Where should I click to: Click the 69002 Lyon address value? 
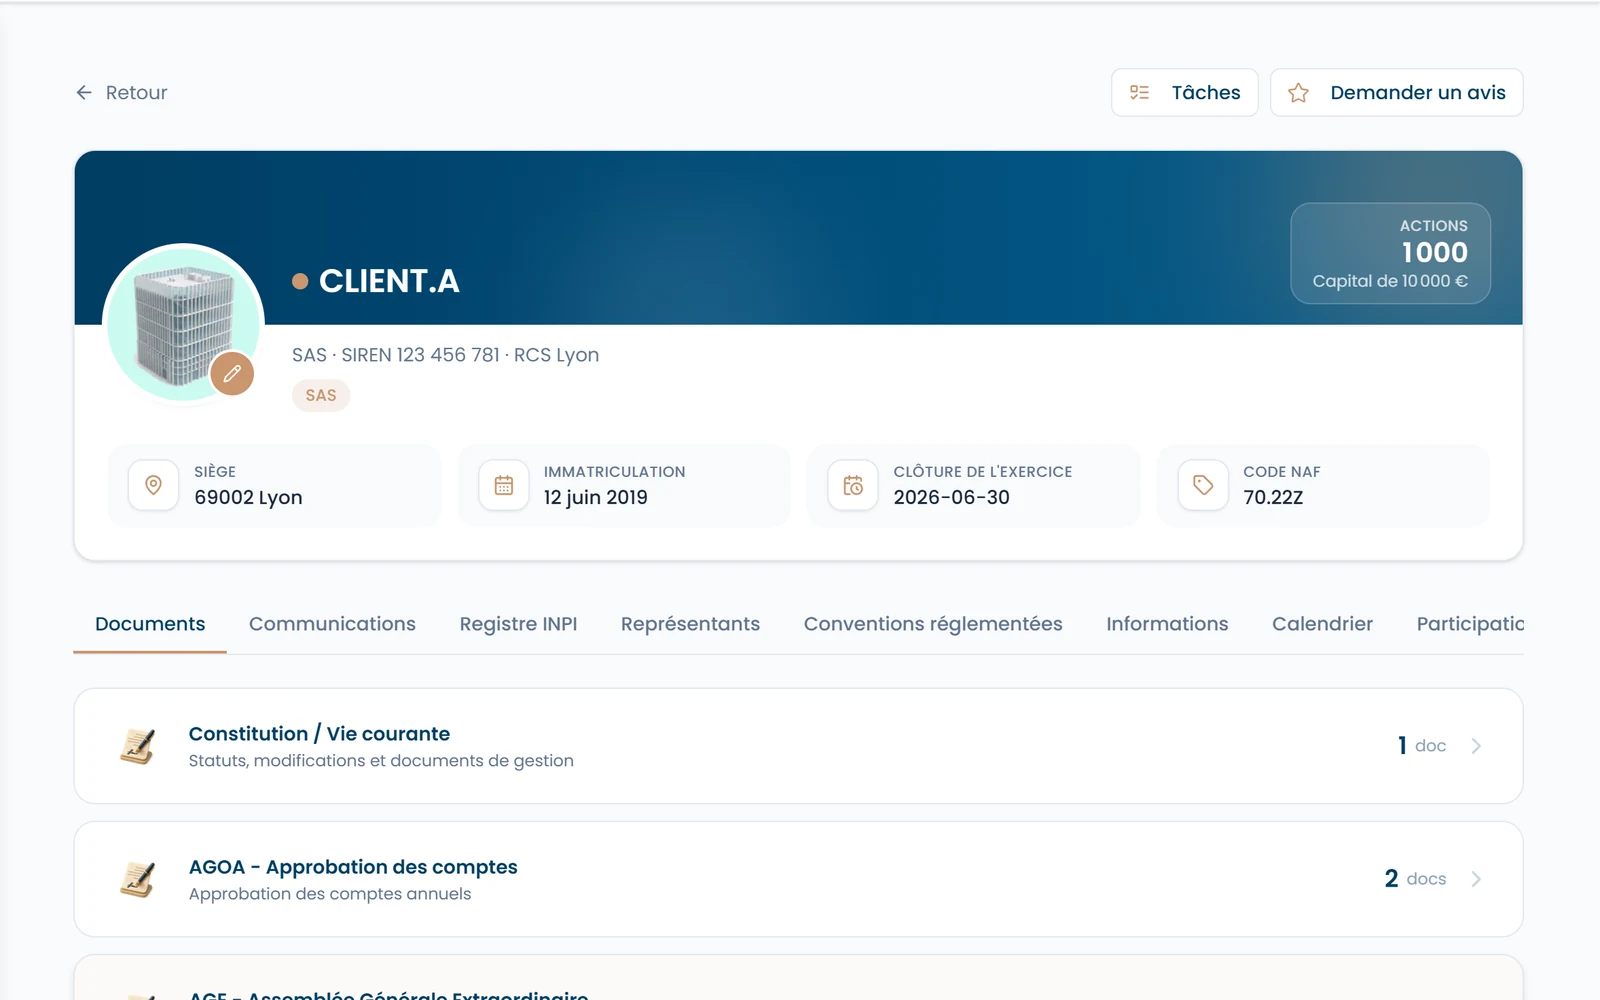tap(248, 497)
